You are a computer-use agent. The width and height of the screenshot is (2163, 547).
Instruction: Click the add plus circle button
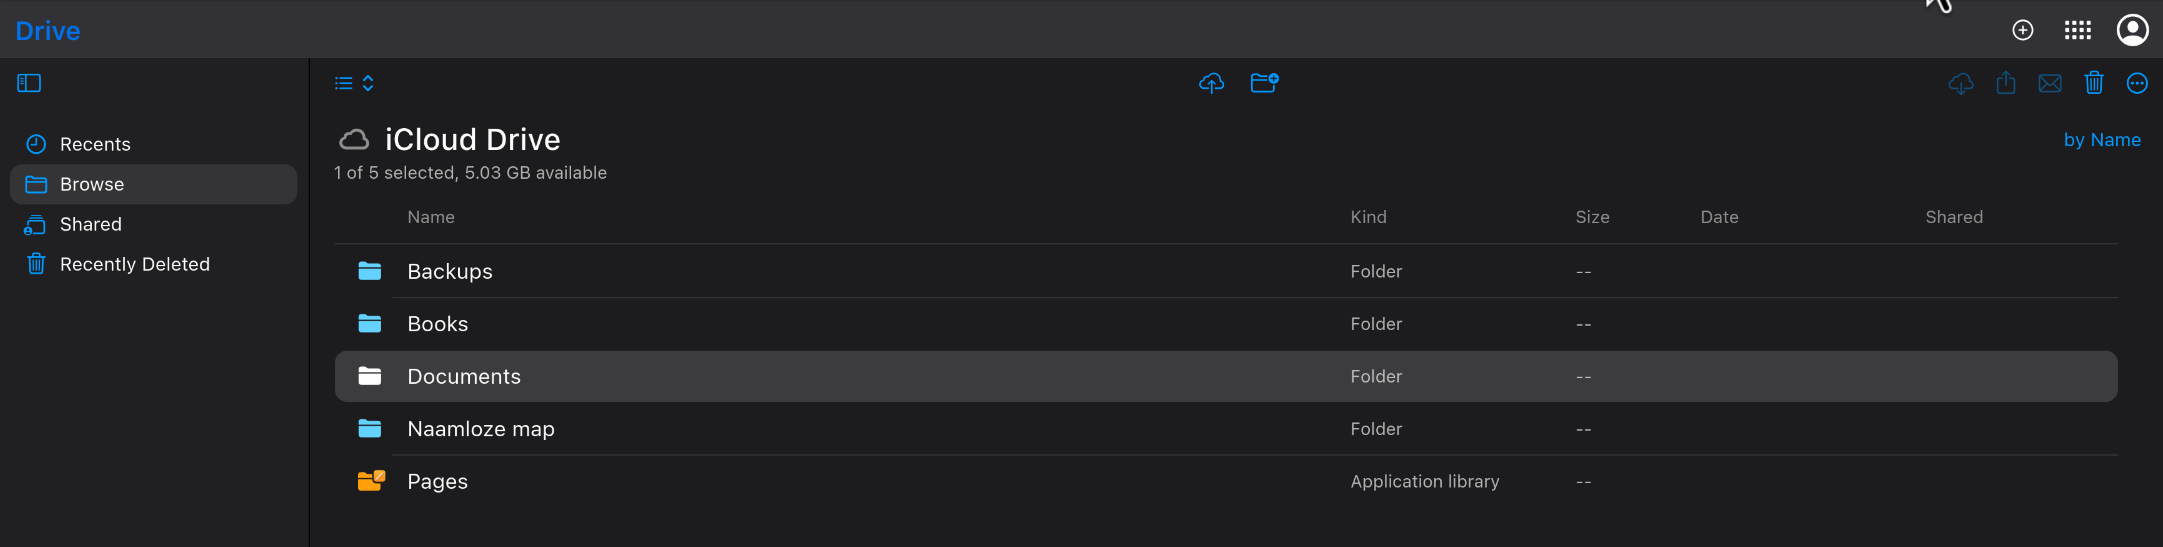(2023, 30)
